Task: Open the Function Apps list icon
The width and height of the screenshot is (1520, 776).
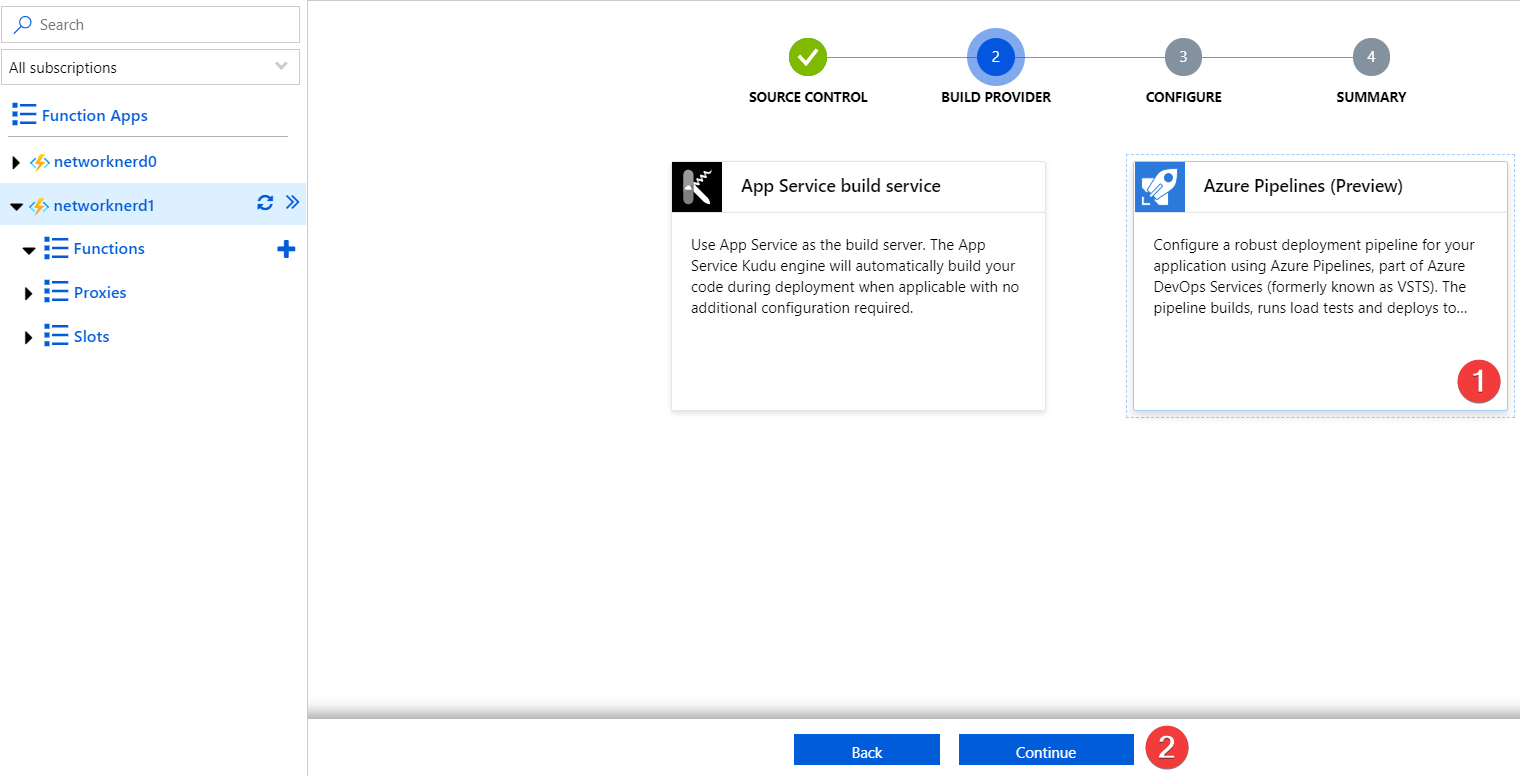Action: pos(24,115)
